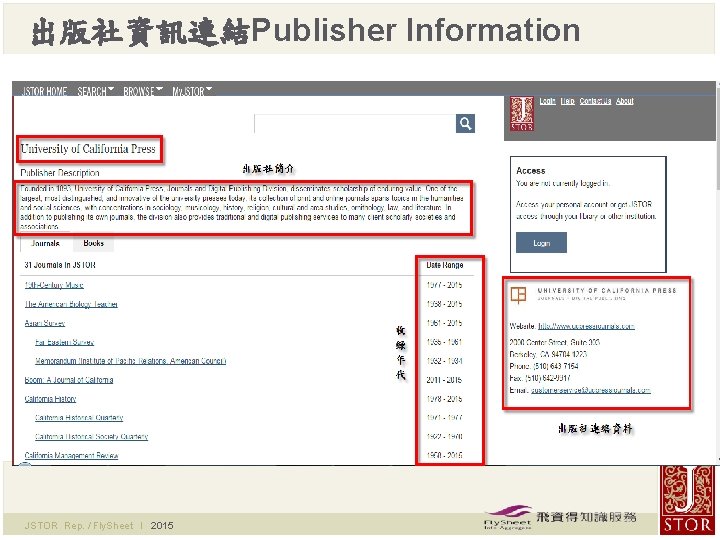
Task: Expand the MyJSTOR dropdown menu
Action: [192, 91]
